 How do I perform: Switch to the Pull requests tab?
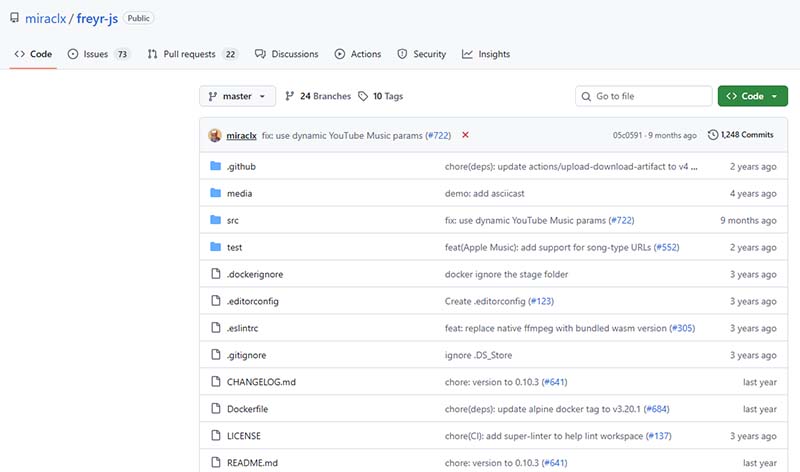pos(192,54)
